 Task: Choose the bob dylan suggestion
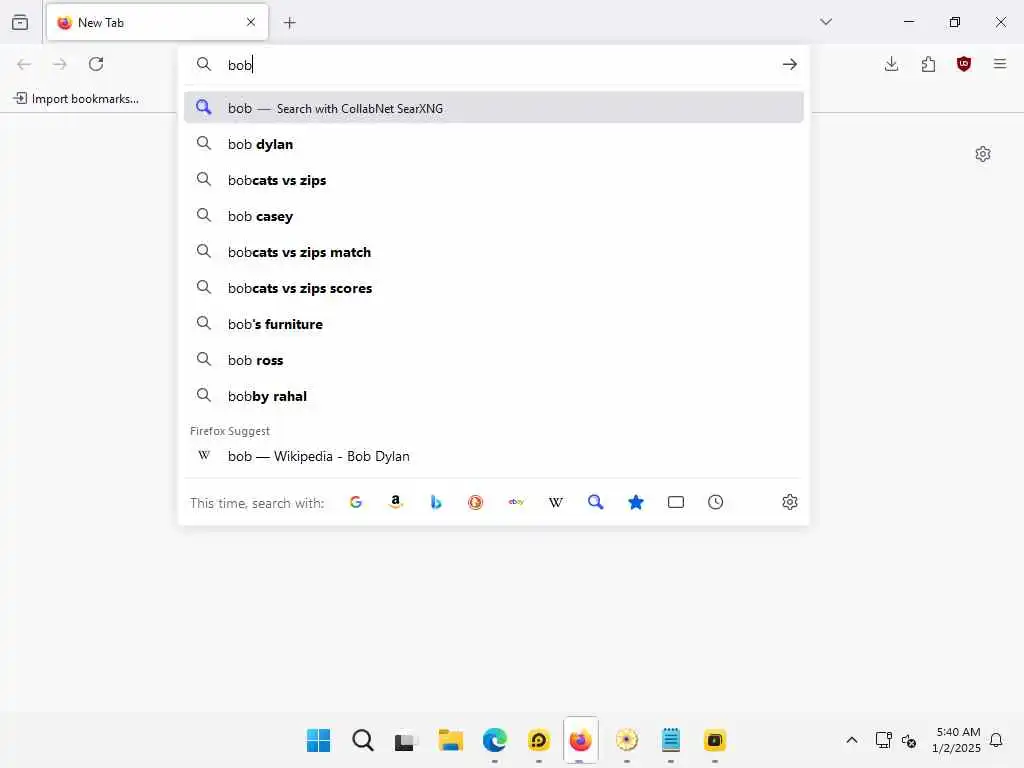click(x=494, y=144)
